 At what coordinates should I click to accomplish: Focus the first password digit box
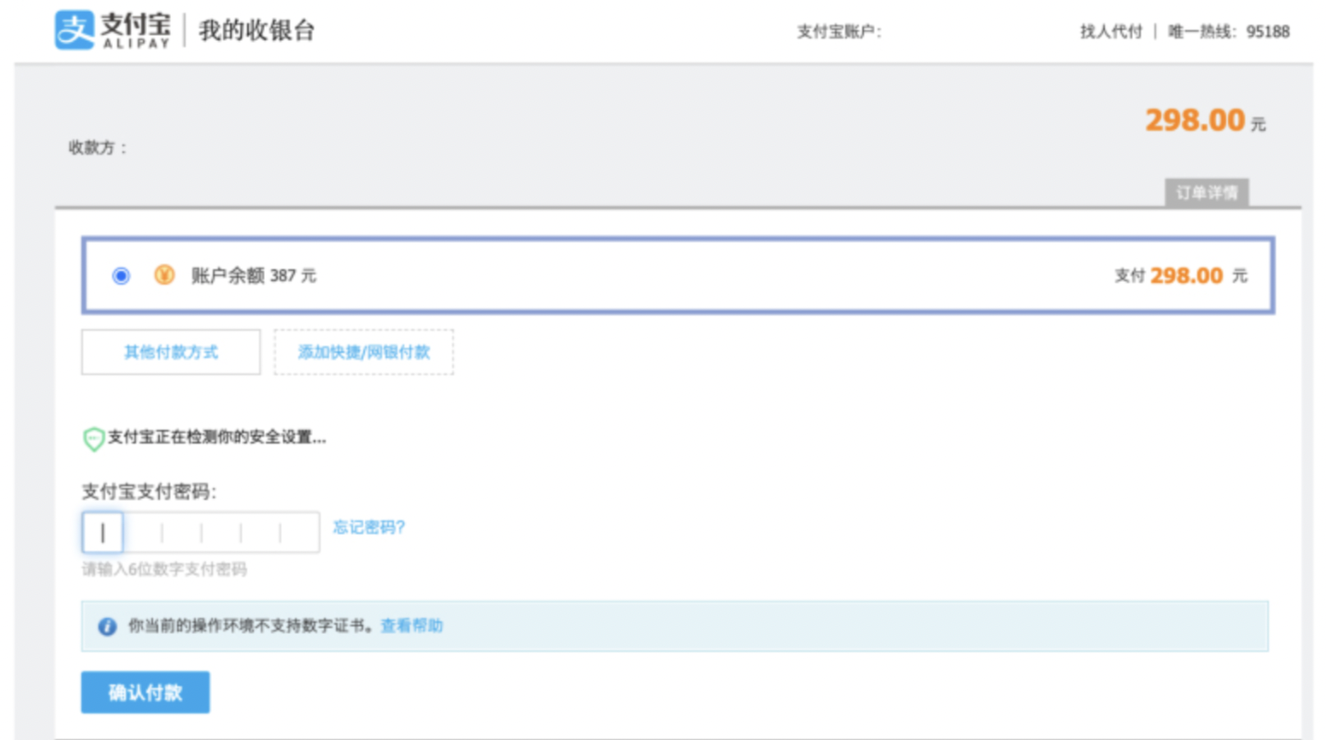[x=102, y=533]
